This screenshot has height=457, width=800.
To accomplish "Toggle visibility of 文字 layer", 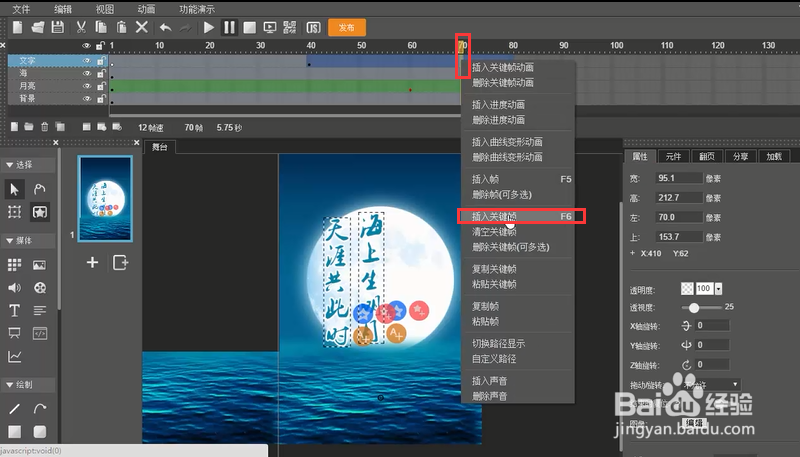I will [87, 61].
